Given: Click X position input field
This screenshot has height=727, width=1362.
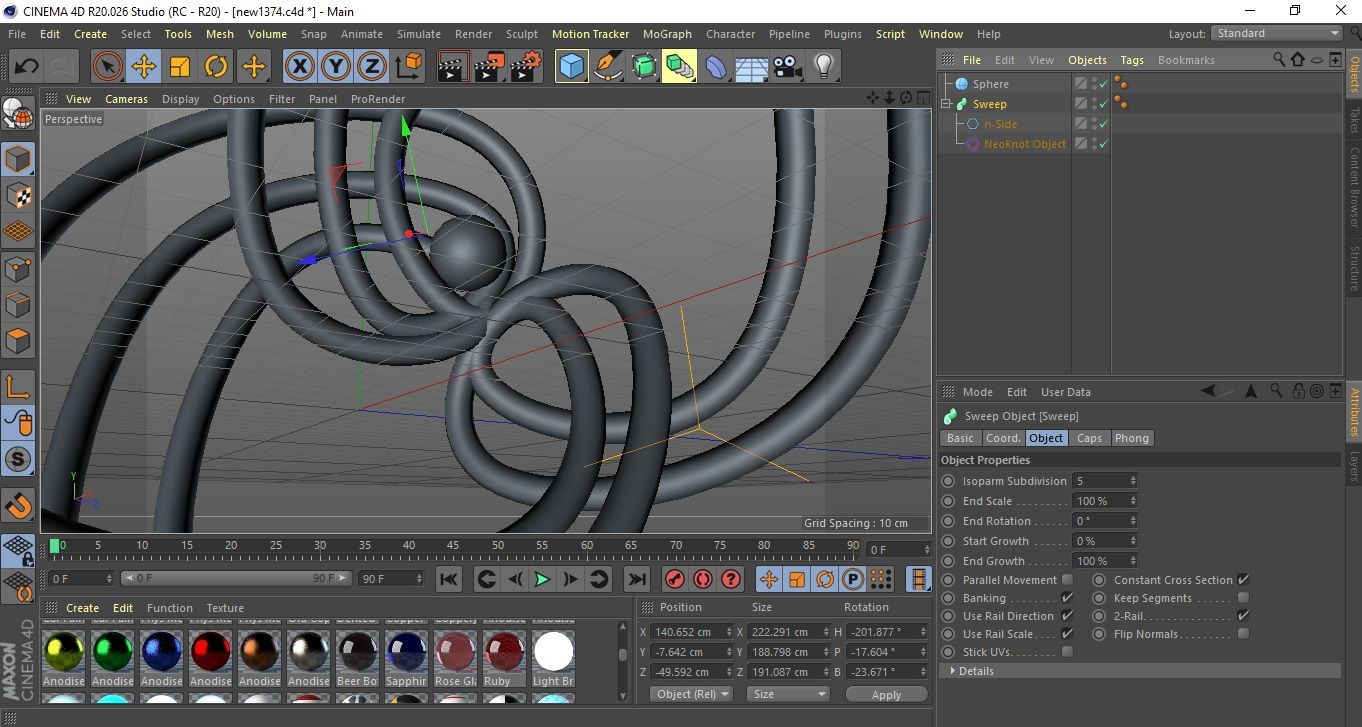Looking at the screenshot, I should coord(690,632).
